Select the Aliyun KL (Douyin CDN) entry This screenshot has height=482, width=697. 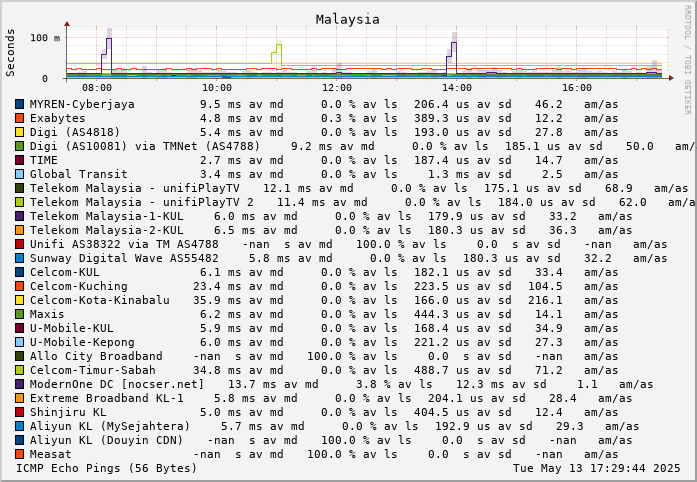[323, 441]
